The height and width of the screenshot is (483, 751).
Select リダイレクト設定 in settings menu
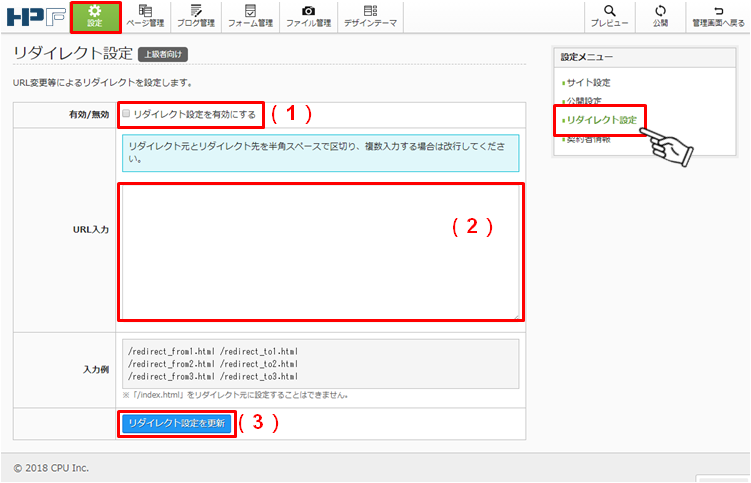tap(601, 120)
